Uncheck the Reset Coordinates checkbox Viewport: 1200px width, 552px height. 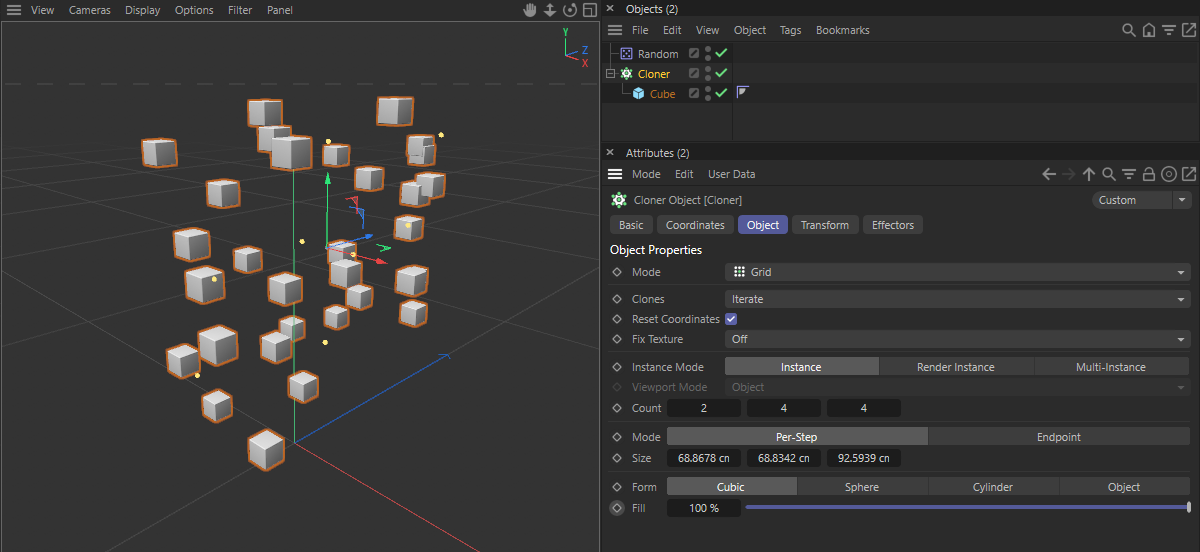[731, 319]
